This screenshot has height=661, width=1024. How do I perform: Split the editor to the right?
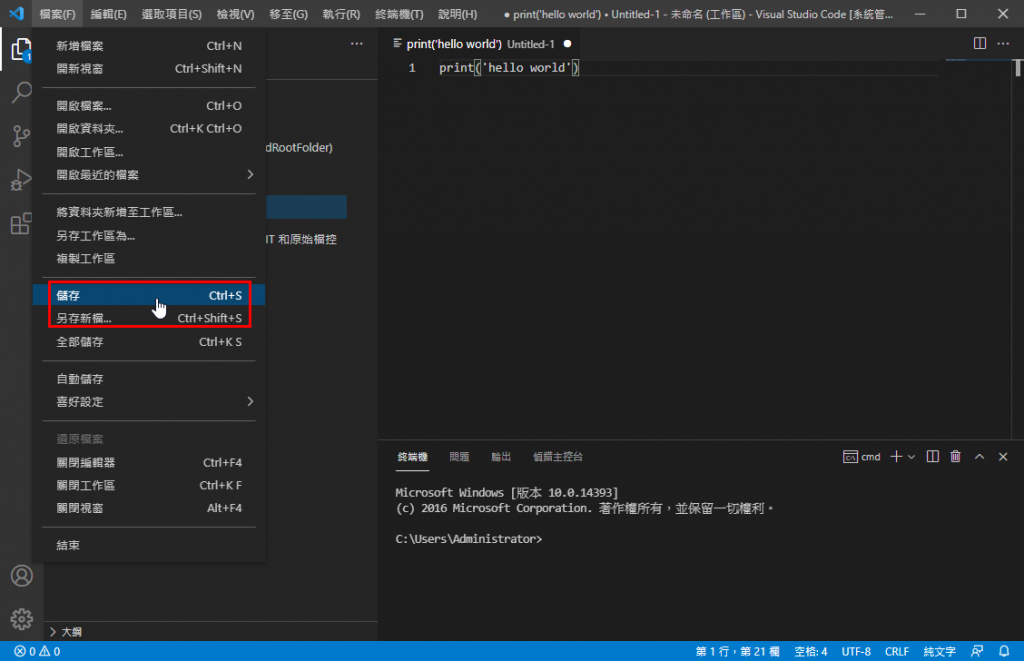[980, 44]
